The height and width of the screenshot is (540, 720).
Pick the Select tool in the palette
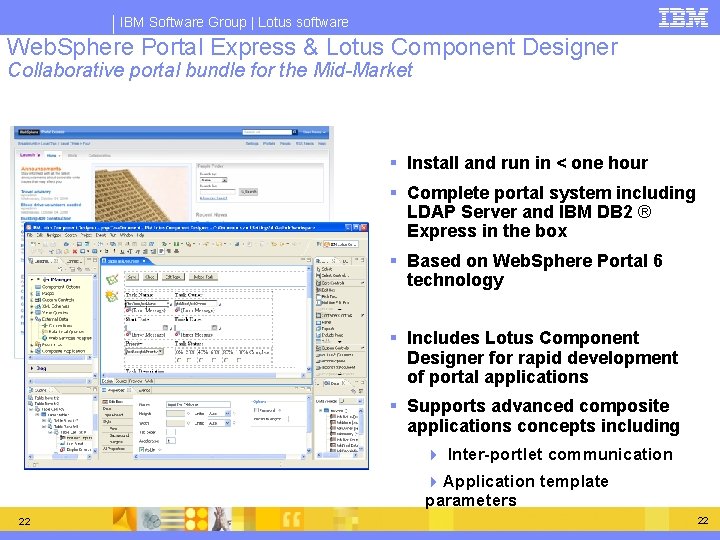(325, 269)
